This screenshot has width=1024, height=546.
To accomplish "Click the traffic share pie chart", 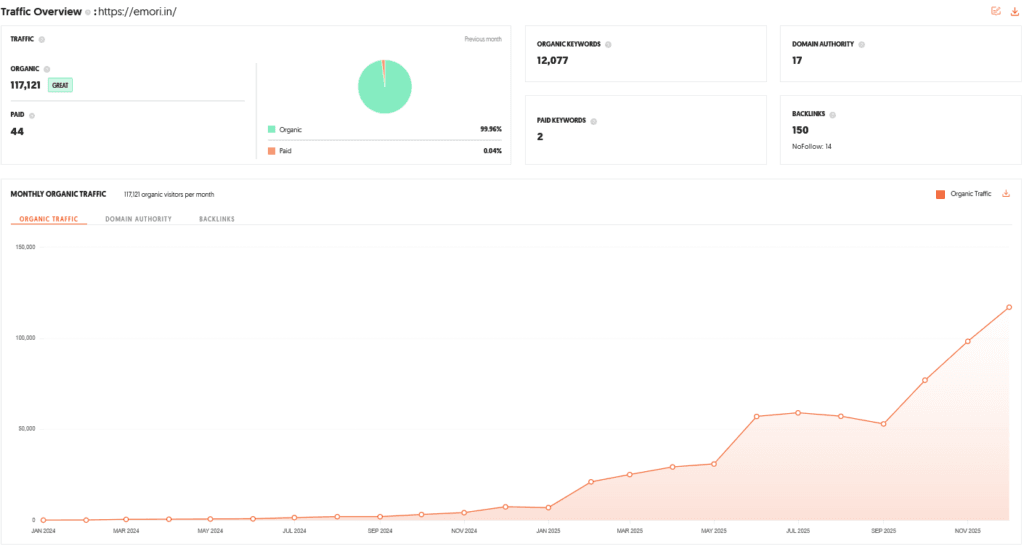I will coord(385,86).
